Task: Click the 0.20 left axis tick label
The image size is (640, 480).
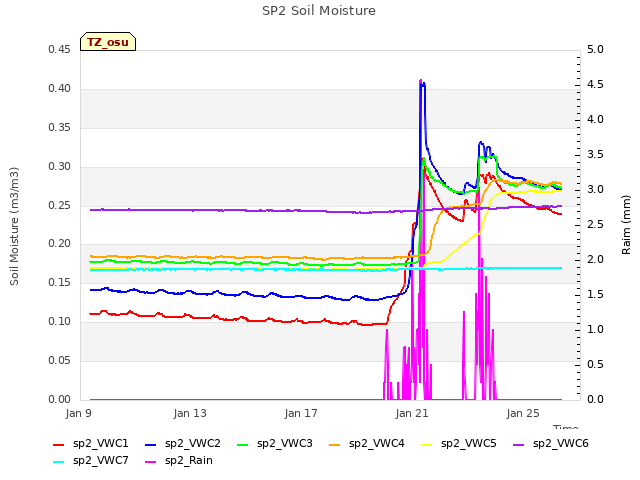Action: [x=59, y=244]
